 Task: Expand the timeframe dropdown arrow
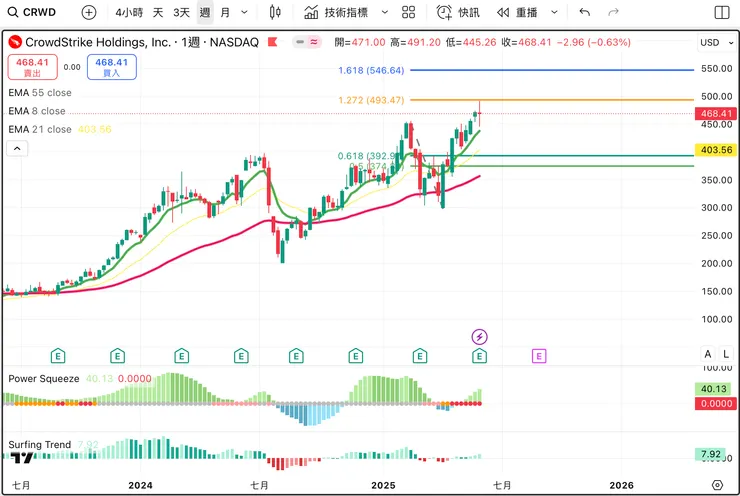click(x=244, y=12)
